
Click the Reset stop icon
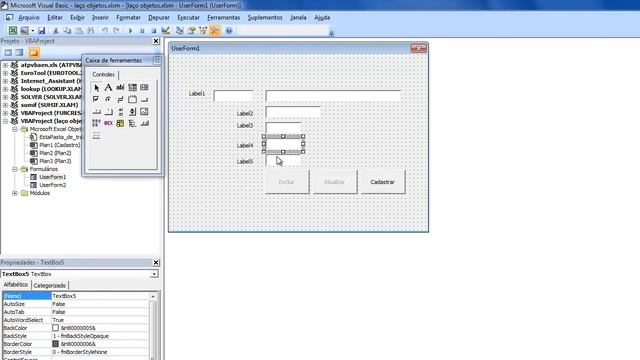coord(153,31)
